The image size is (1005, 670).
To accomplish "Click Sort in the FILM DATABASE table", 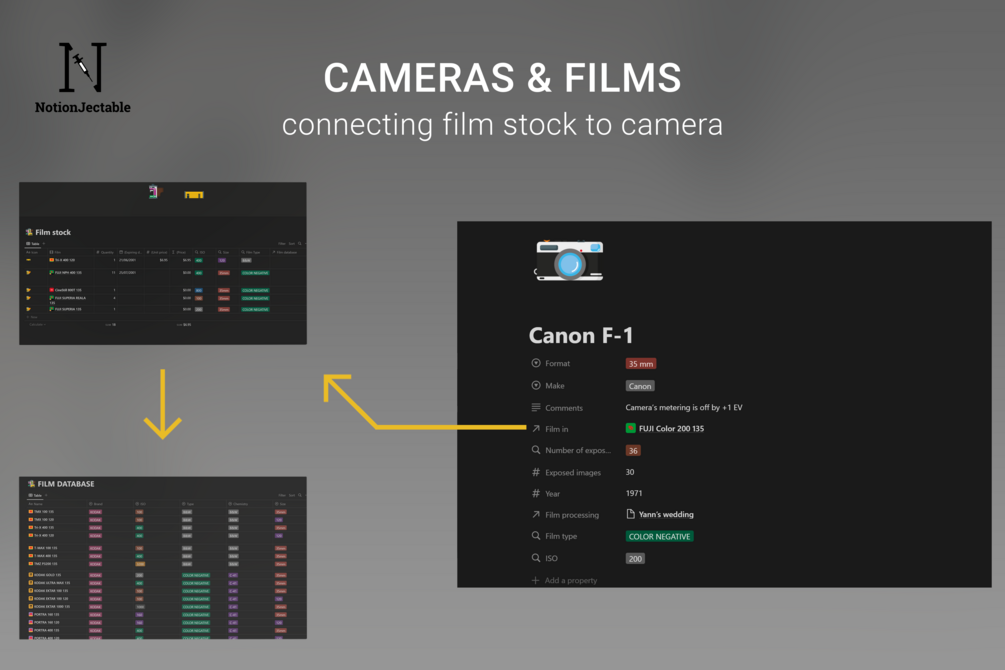I will pos(292,495).
